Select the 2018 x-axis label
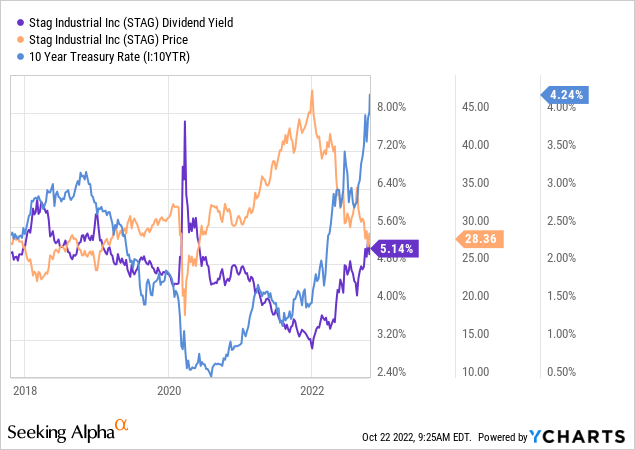This screenshot has width=635, height=450. tap(26, 388)
